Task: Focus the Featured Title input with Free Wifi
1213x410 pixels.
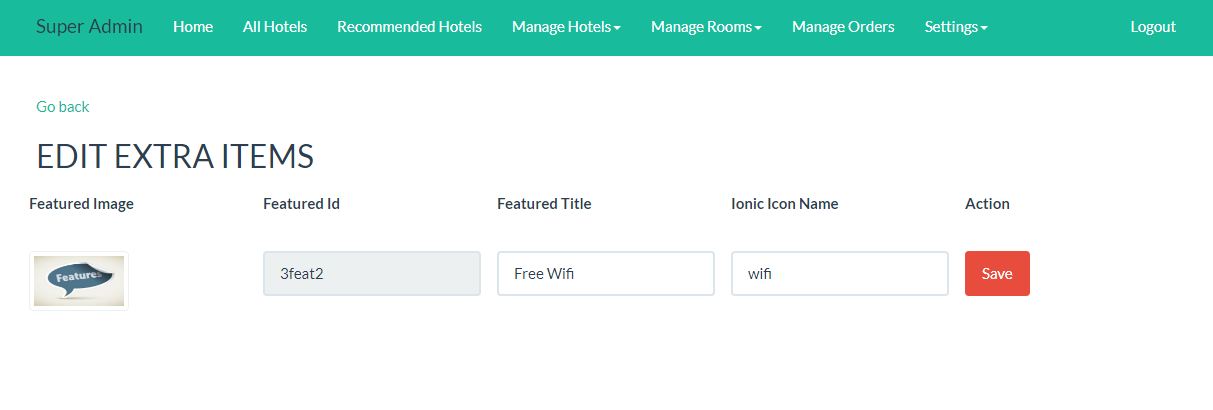Action: (606, 273)
